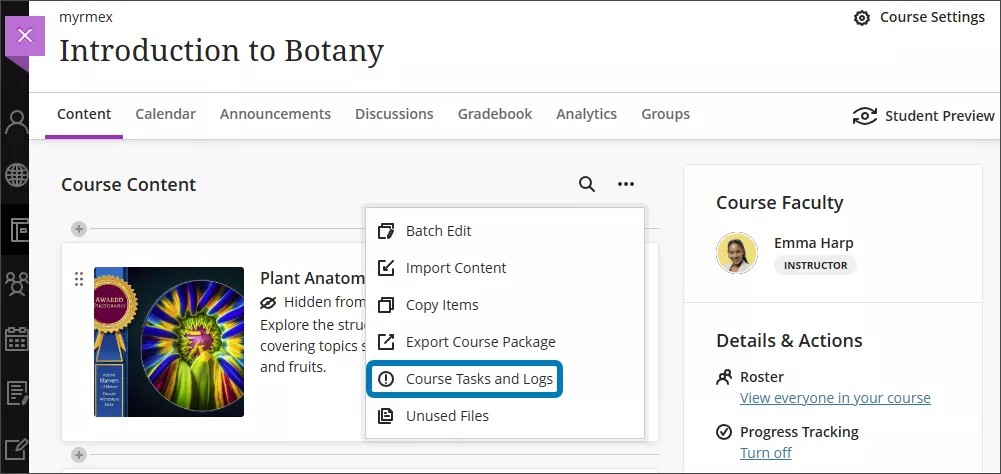Enter Student Preview mode
Image resolution: width=1001 pixels, height=474 pixels.
coord(923,116)
